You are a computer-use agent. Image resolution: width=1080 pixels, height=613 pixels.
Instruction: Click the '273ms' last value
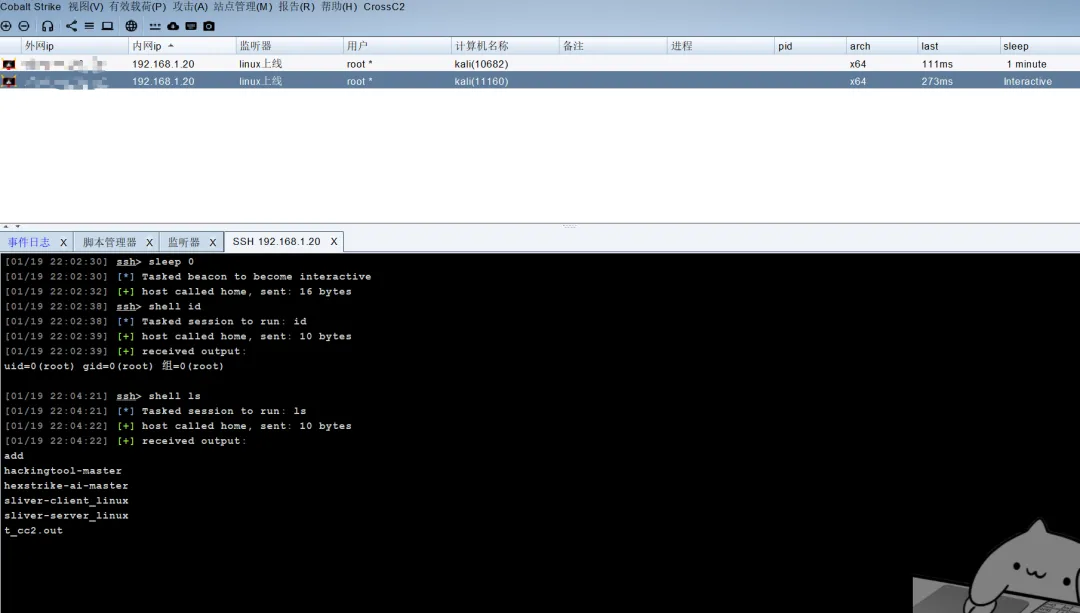click(937, 81)
